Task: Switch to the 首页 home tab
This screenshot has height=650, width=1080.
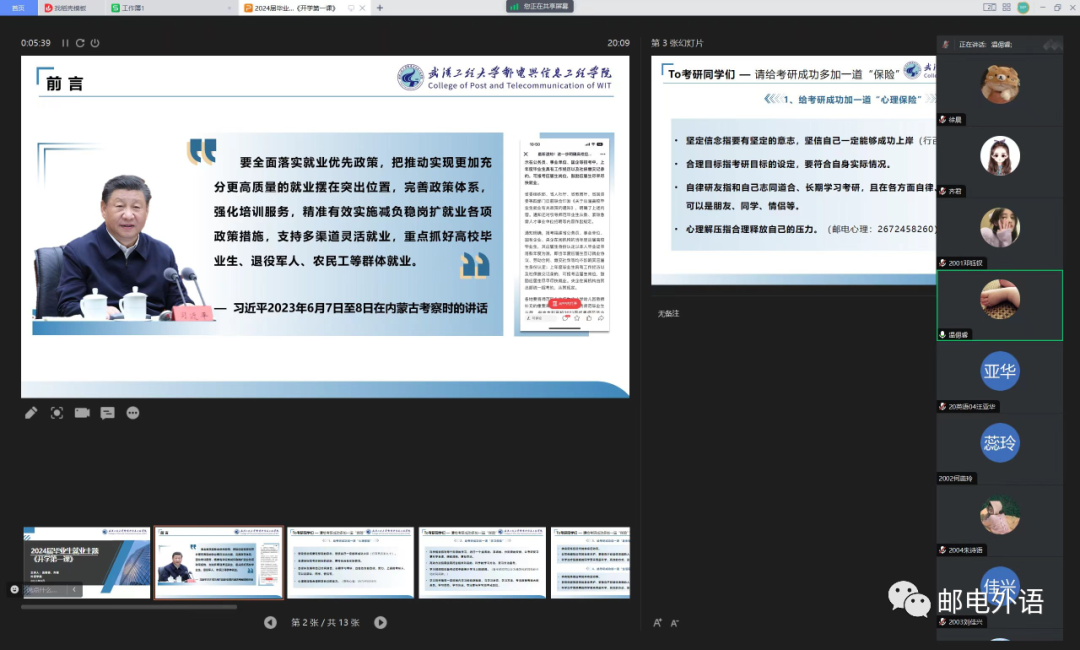Action: (x=18, y=7)
